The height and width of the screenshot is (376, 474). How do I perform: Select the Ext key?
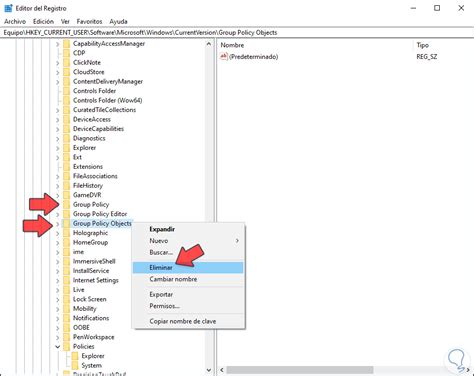click(x=77, y=157)
